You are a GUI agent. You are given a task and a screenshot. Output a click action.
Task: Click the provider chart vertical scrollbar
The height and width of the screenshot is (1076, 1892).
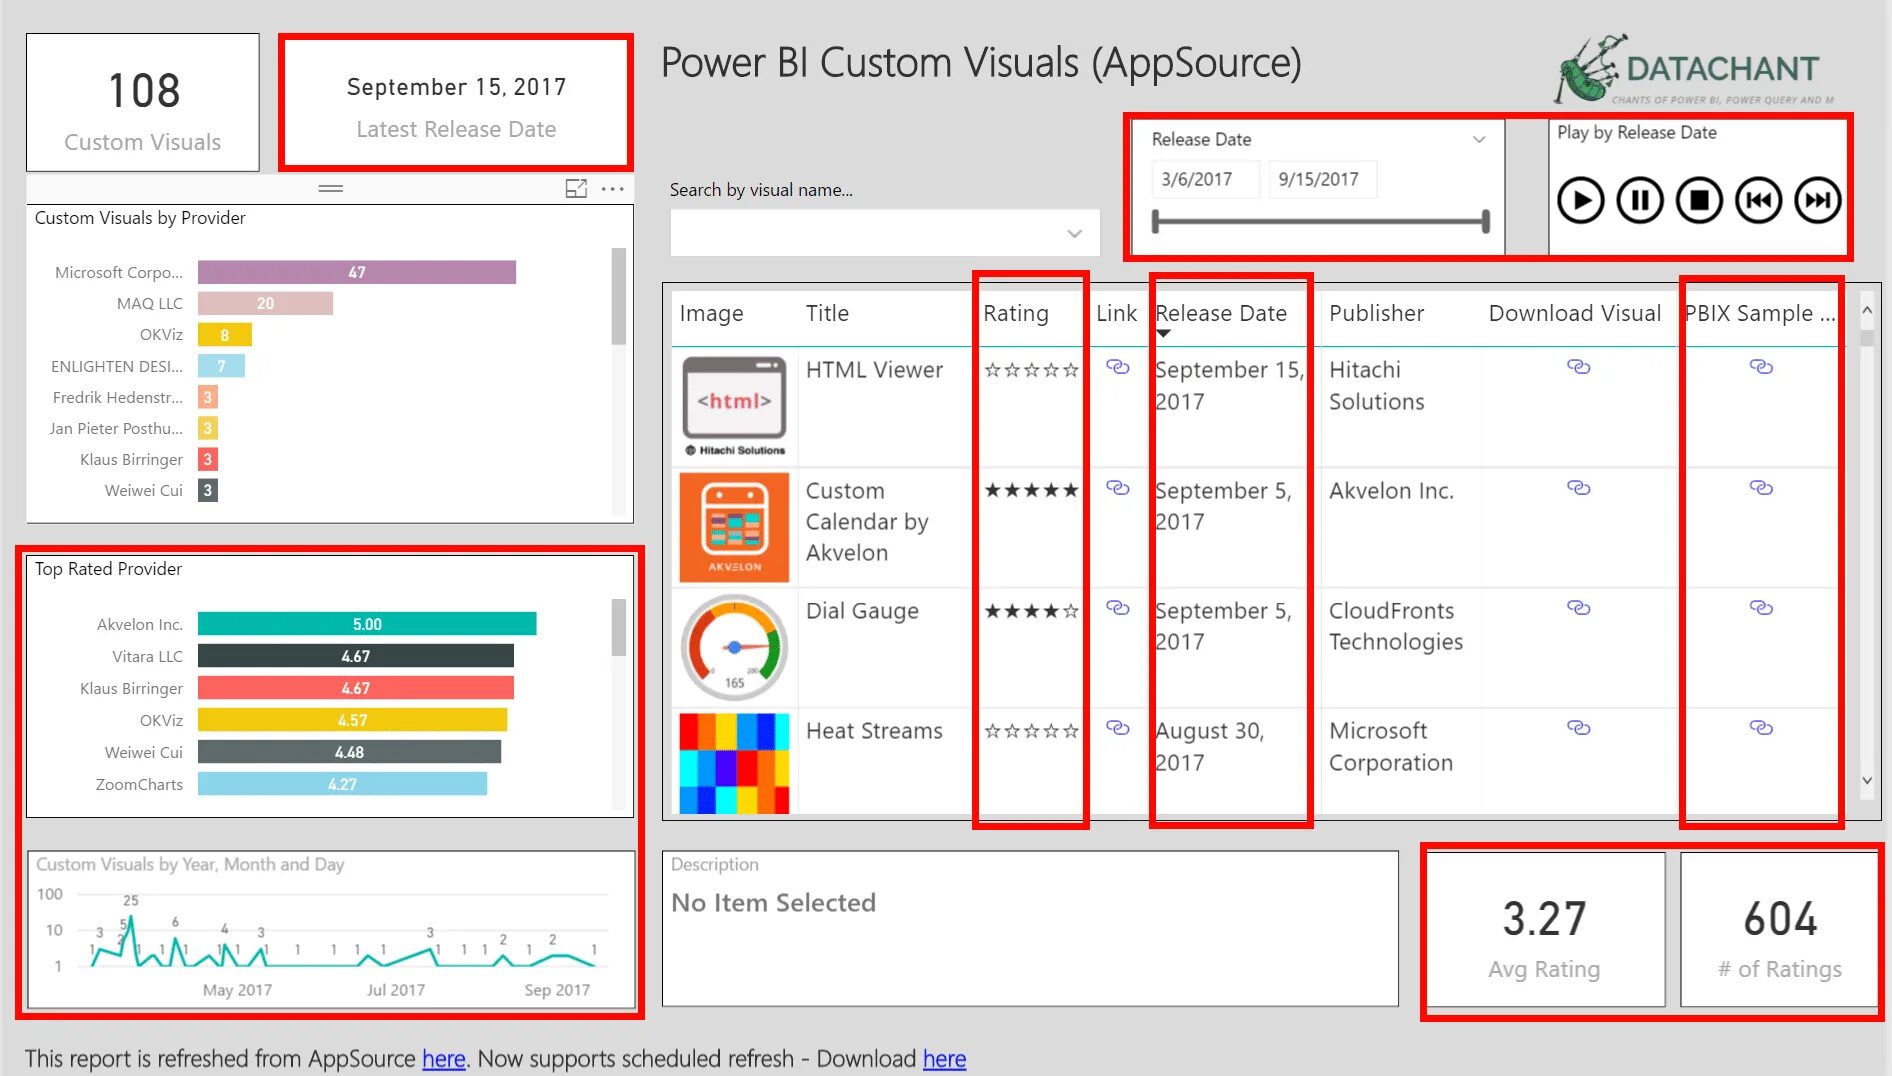tap(619, 296)
